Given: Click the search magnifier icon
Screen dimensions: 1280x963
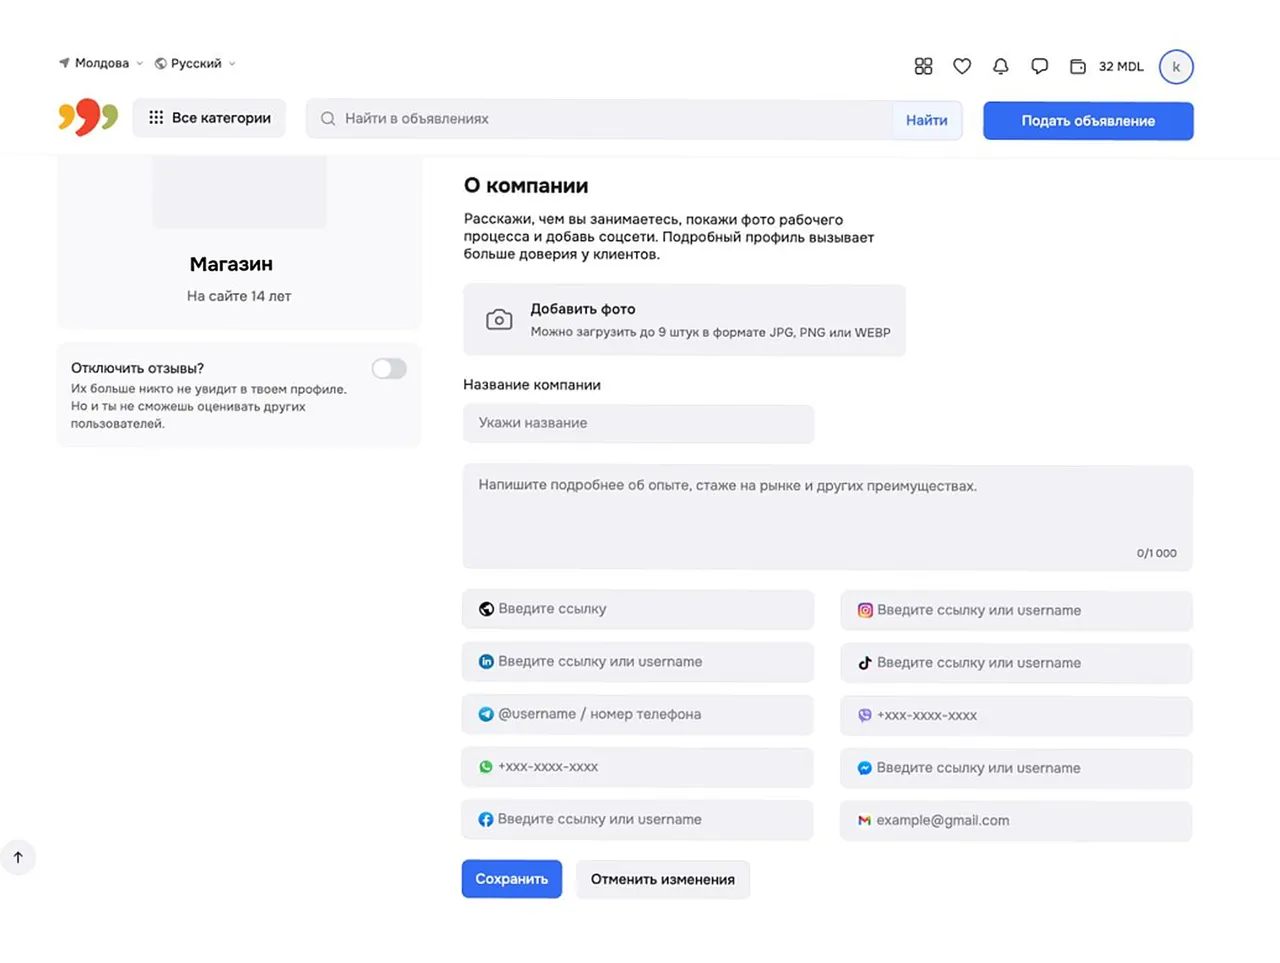Looking at the screenshot, I should 328,119.
